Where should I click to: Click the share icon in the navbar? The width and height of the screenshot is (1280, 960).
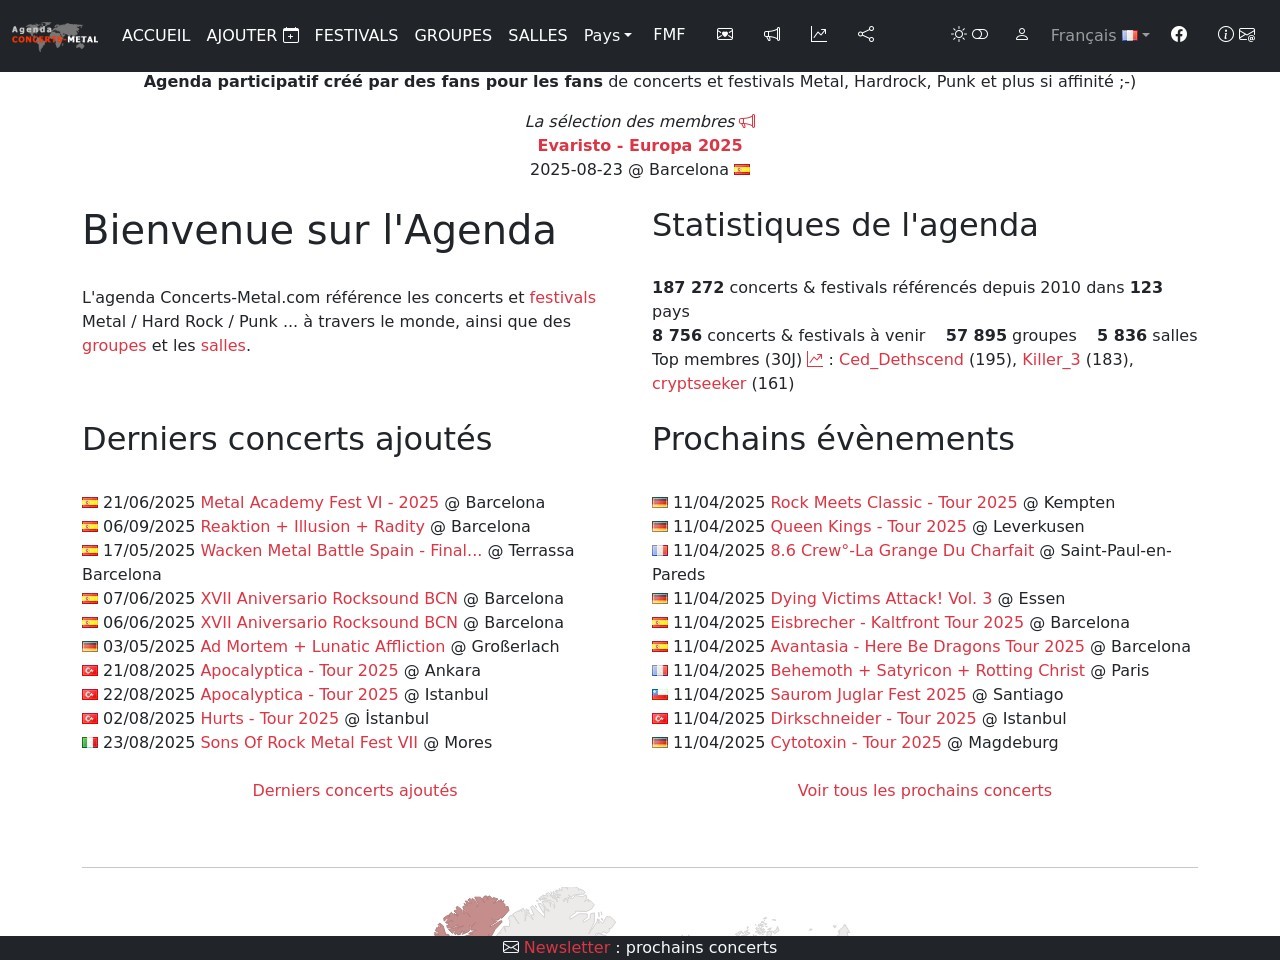[866, 34]
